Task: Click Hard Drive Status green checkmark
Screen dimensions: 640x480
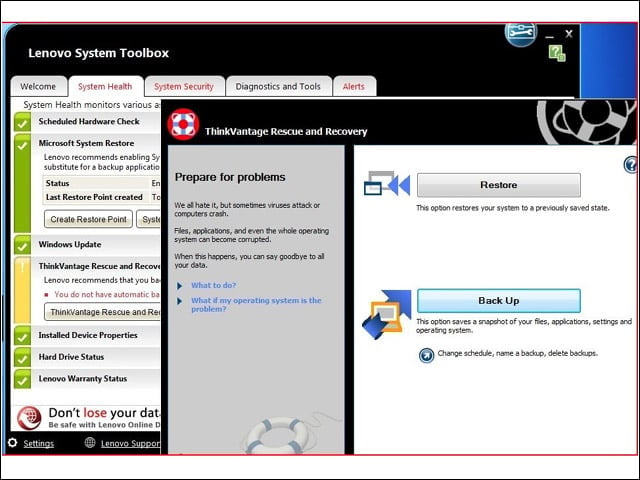Action: pos(22,357)
